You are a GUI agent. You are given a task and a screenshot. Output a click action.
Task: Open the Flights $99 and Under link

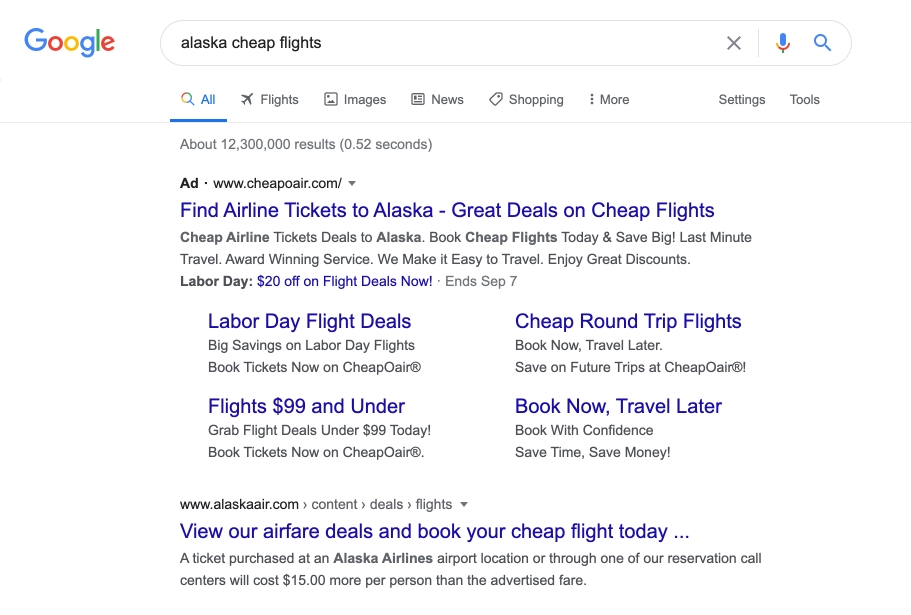306,406
